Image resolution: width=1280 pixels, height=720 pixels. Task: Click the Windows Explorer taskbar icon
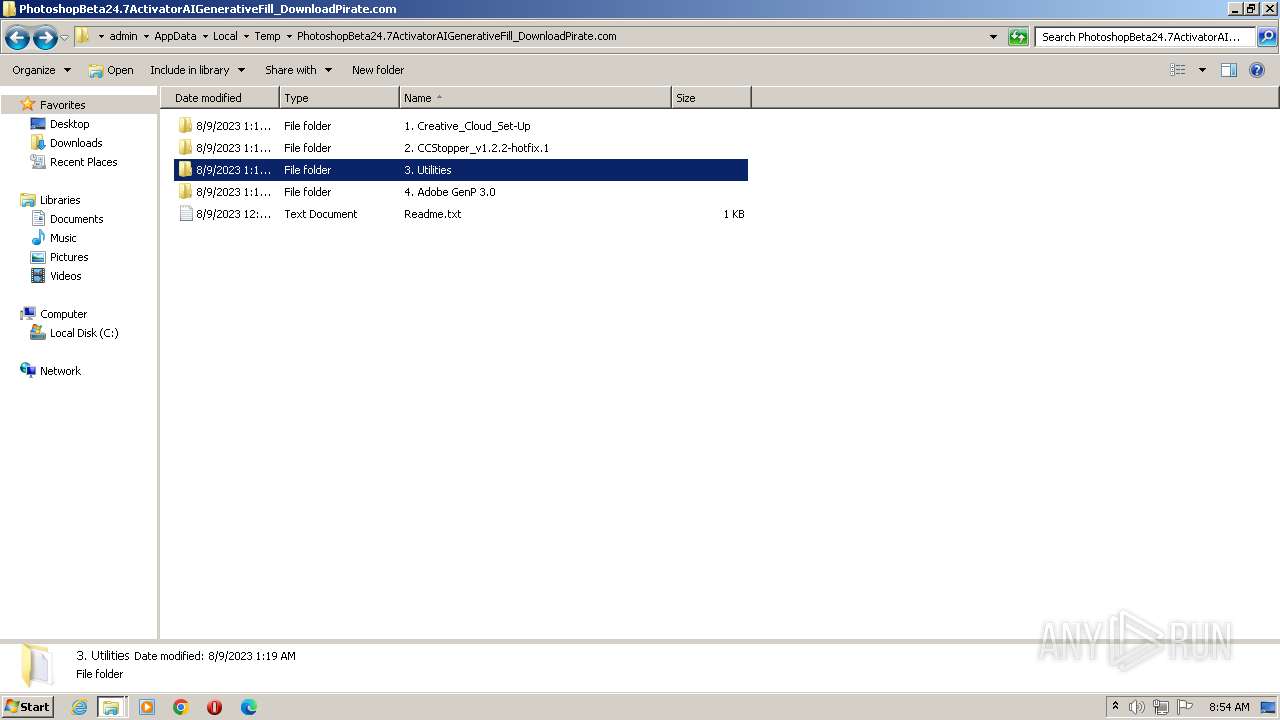click(111, 707)
